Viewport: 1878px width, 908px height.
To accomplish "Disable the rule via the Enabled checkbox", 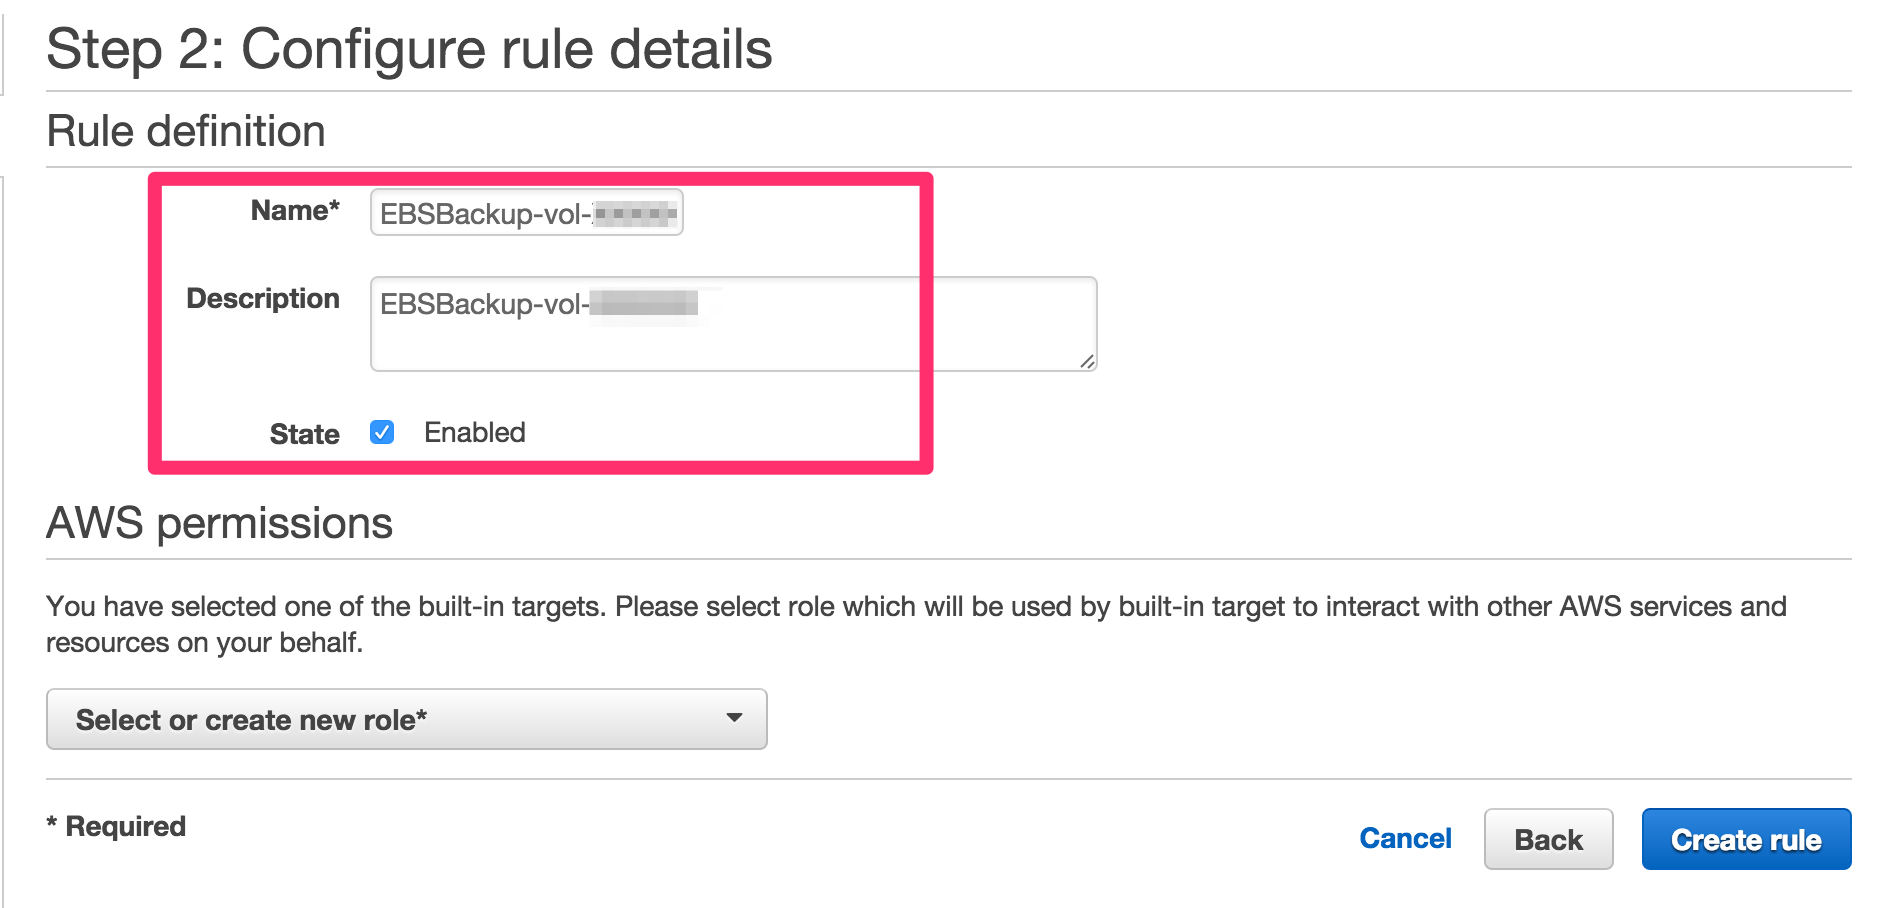I will [x=381, y=432].
